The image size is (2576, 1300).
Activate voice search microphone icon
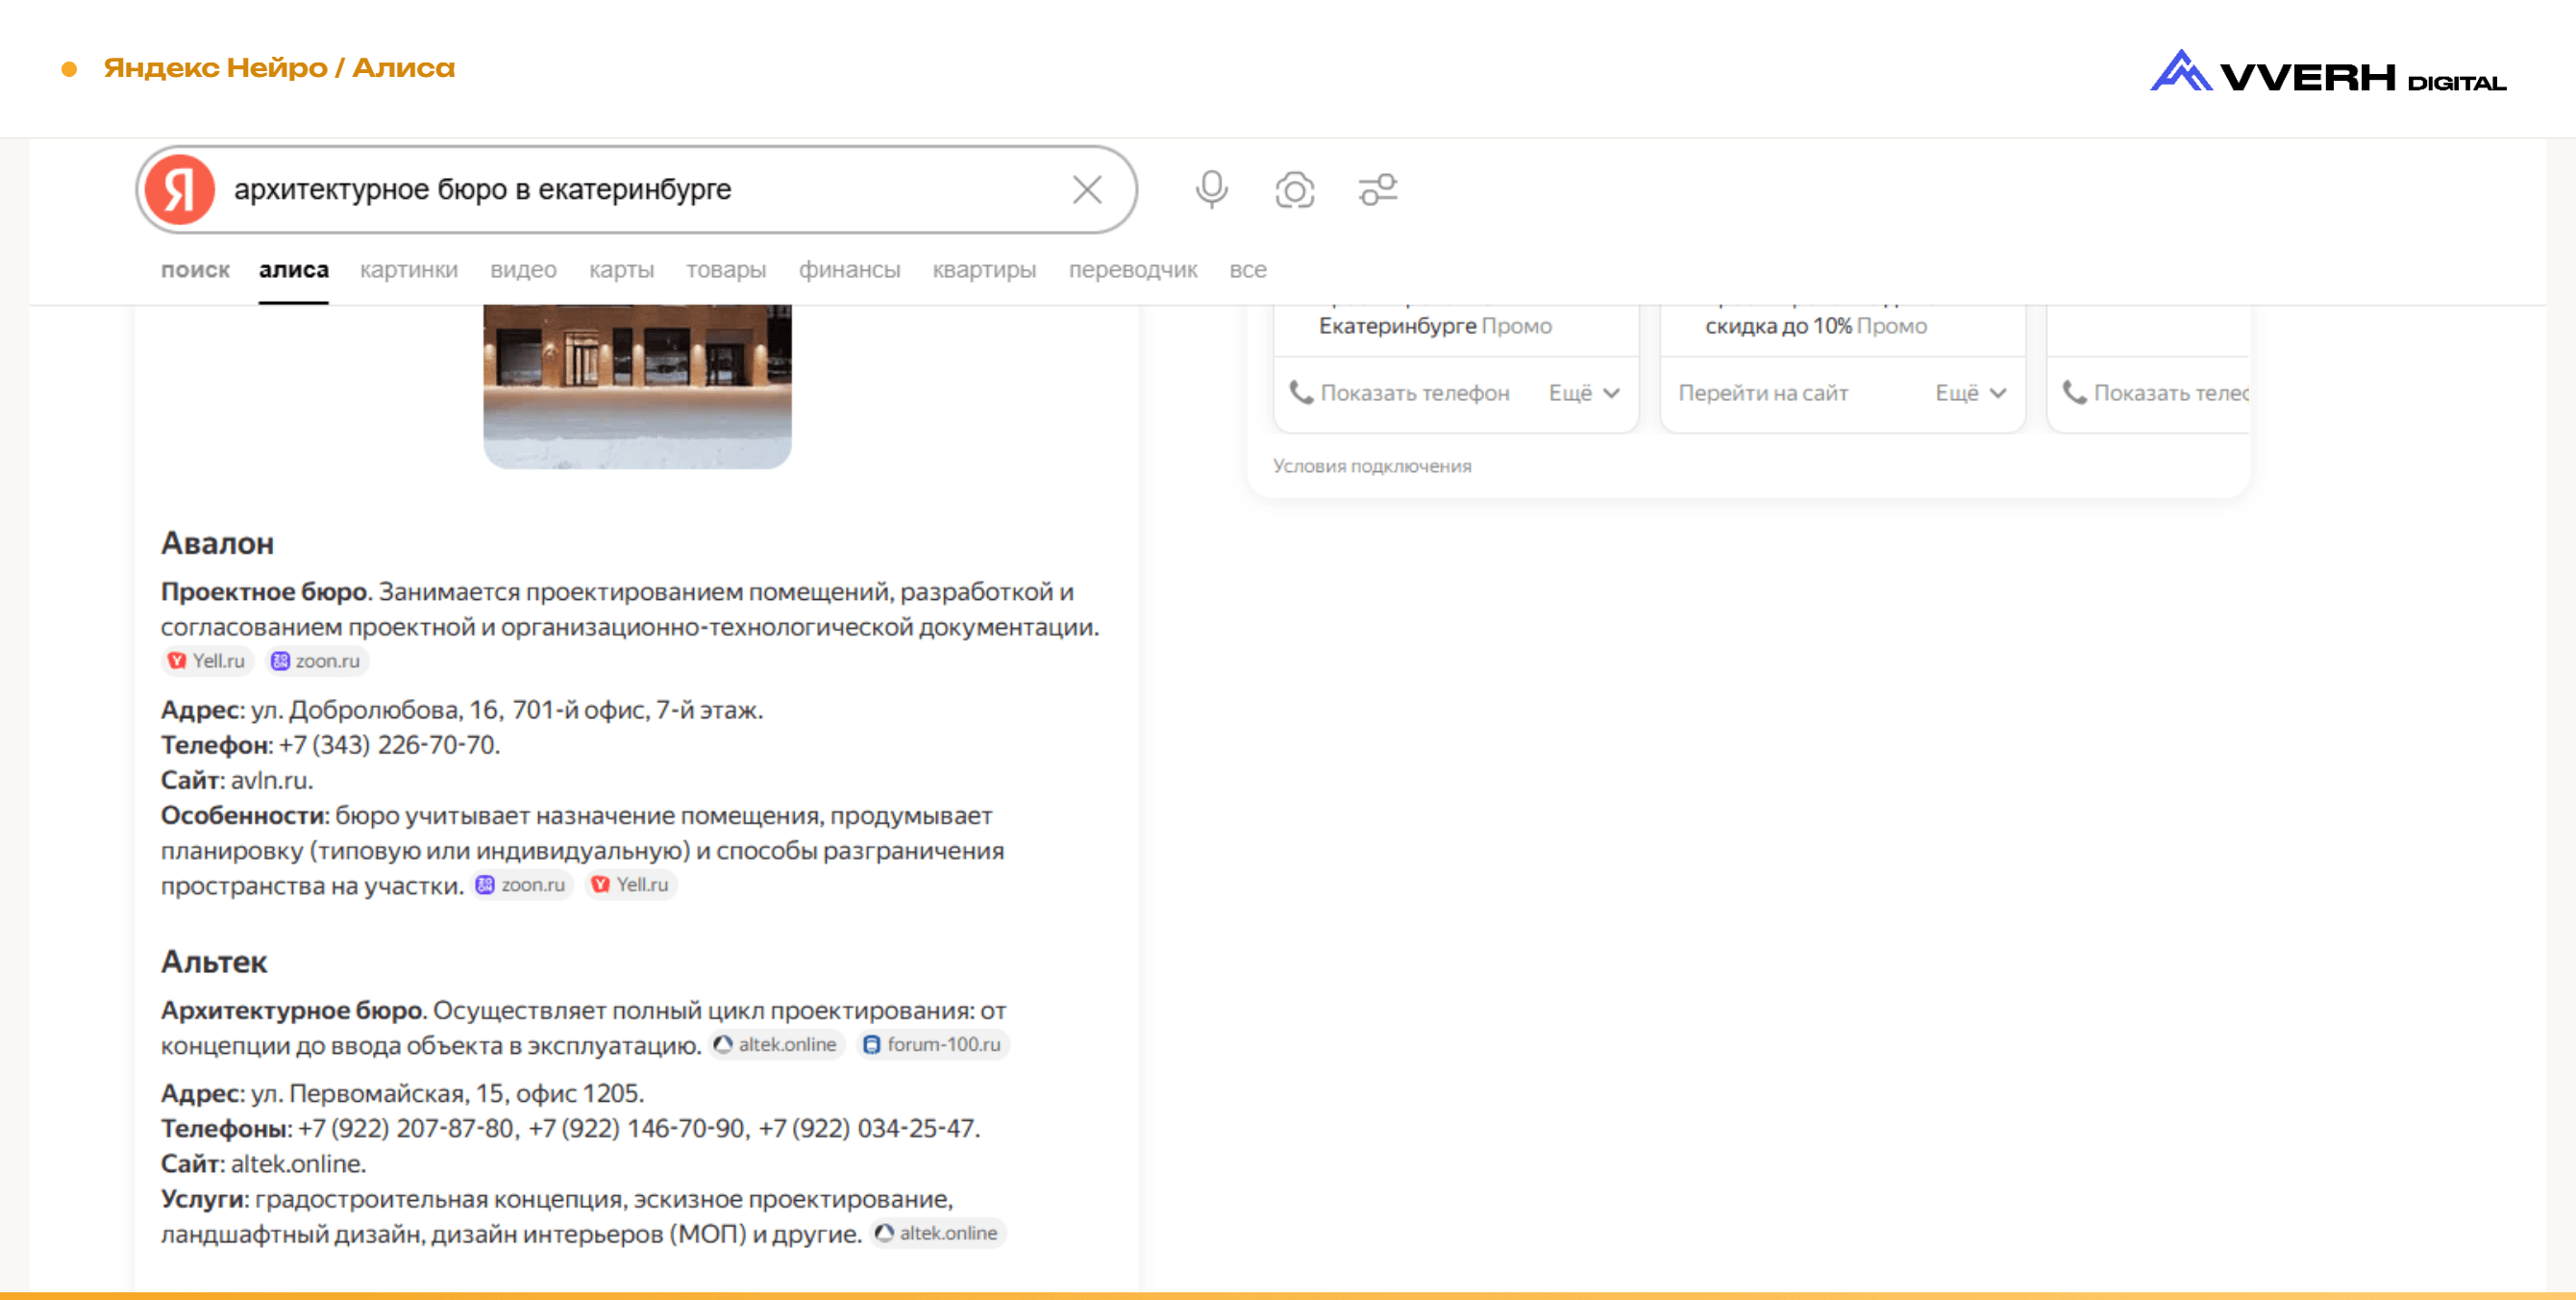point(1211,189)
